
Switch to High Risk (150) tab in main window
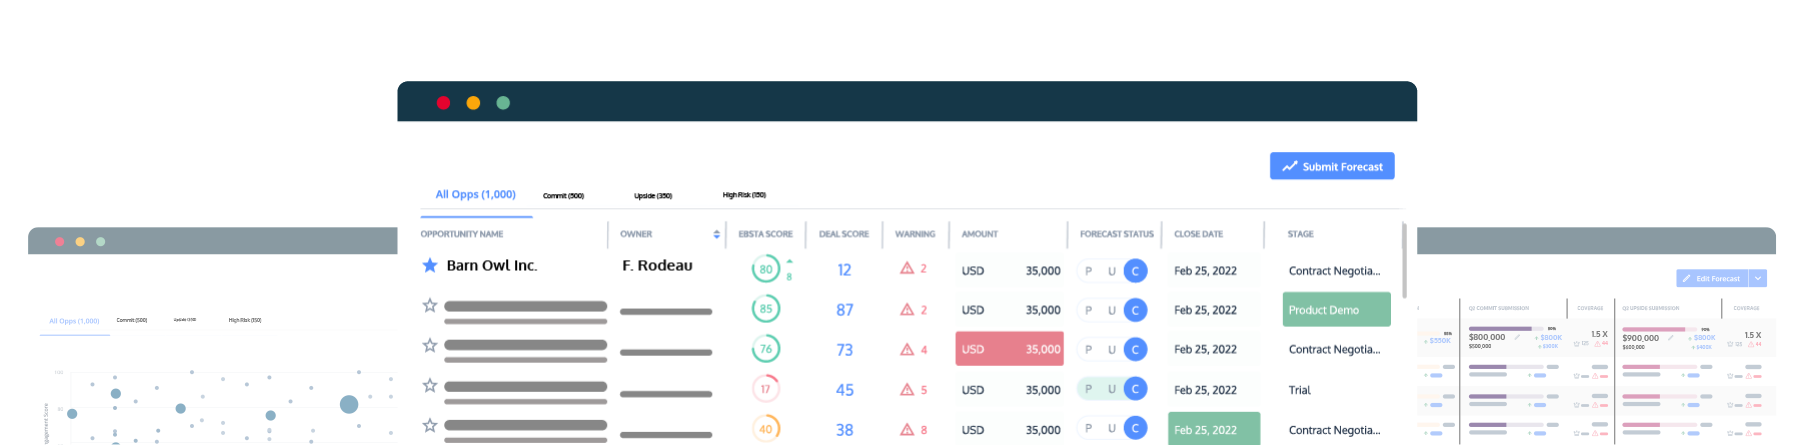click(744, 195)
